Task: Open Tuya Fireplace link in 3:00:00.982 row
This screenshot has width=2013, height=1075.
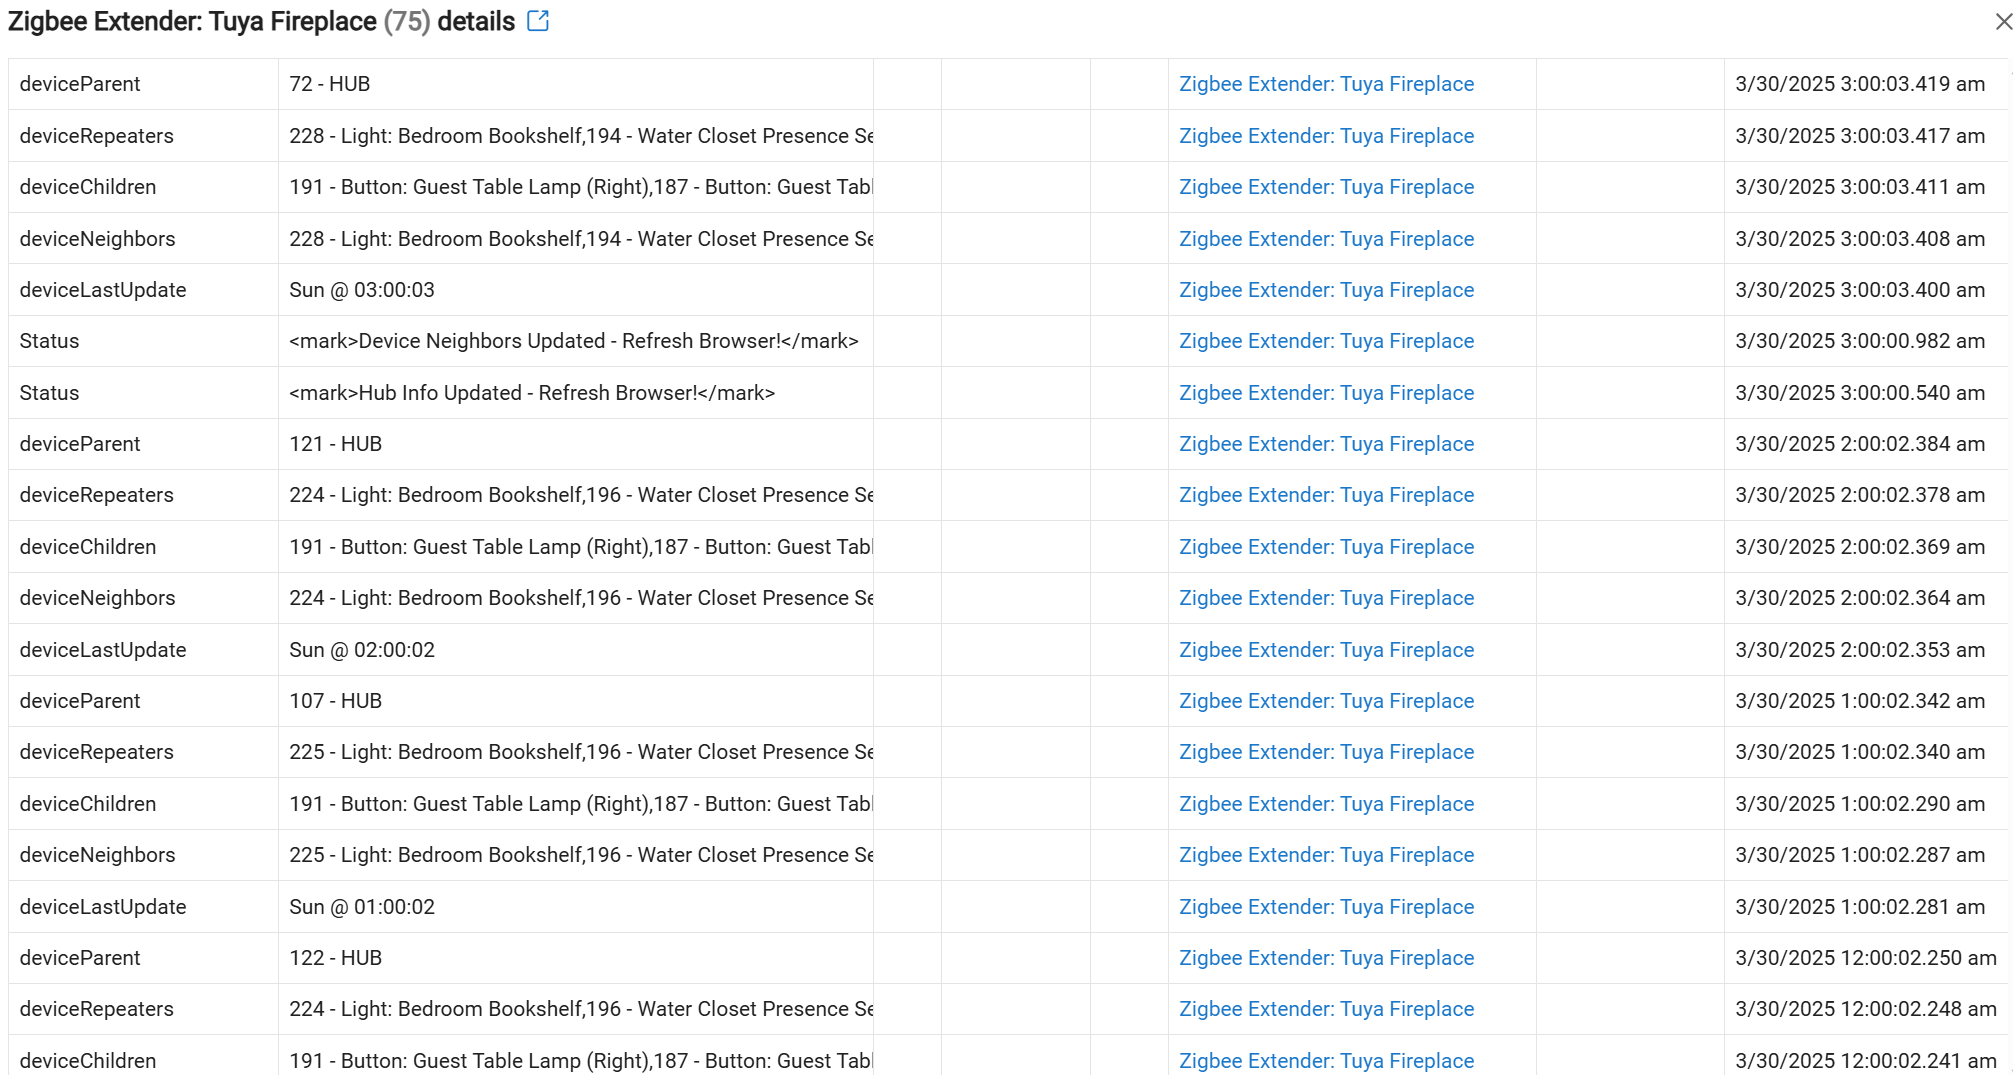Action: coord(1326,341)
